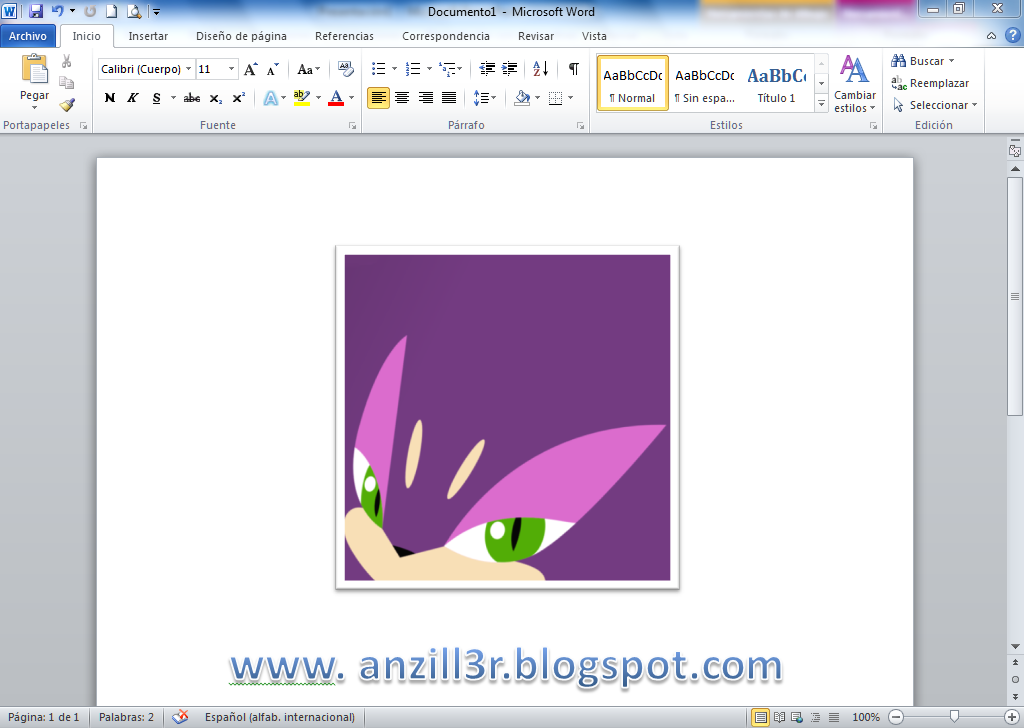Switch to the Insertar tab
Viewport: 1024px width, 728px height.
coord(148,36)
